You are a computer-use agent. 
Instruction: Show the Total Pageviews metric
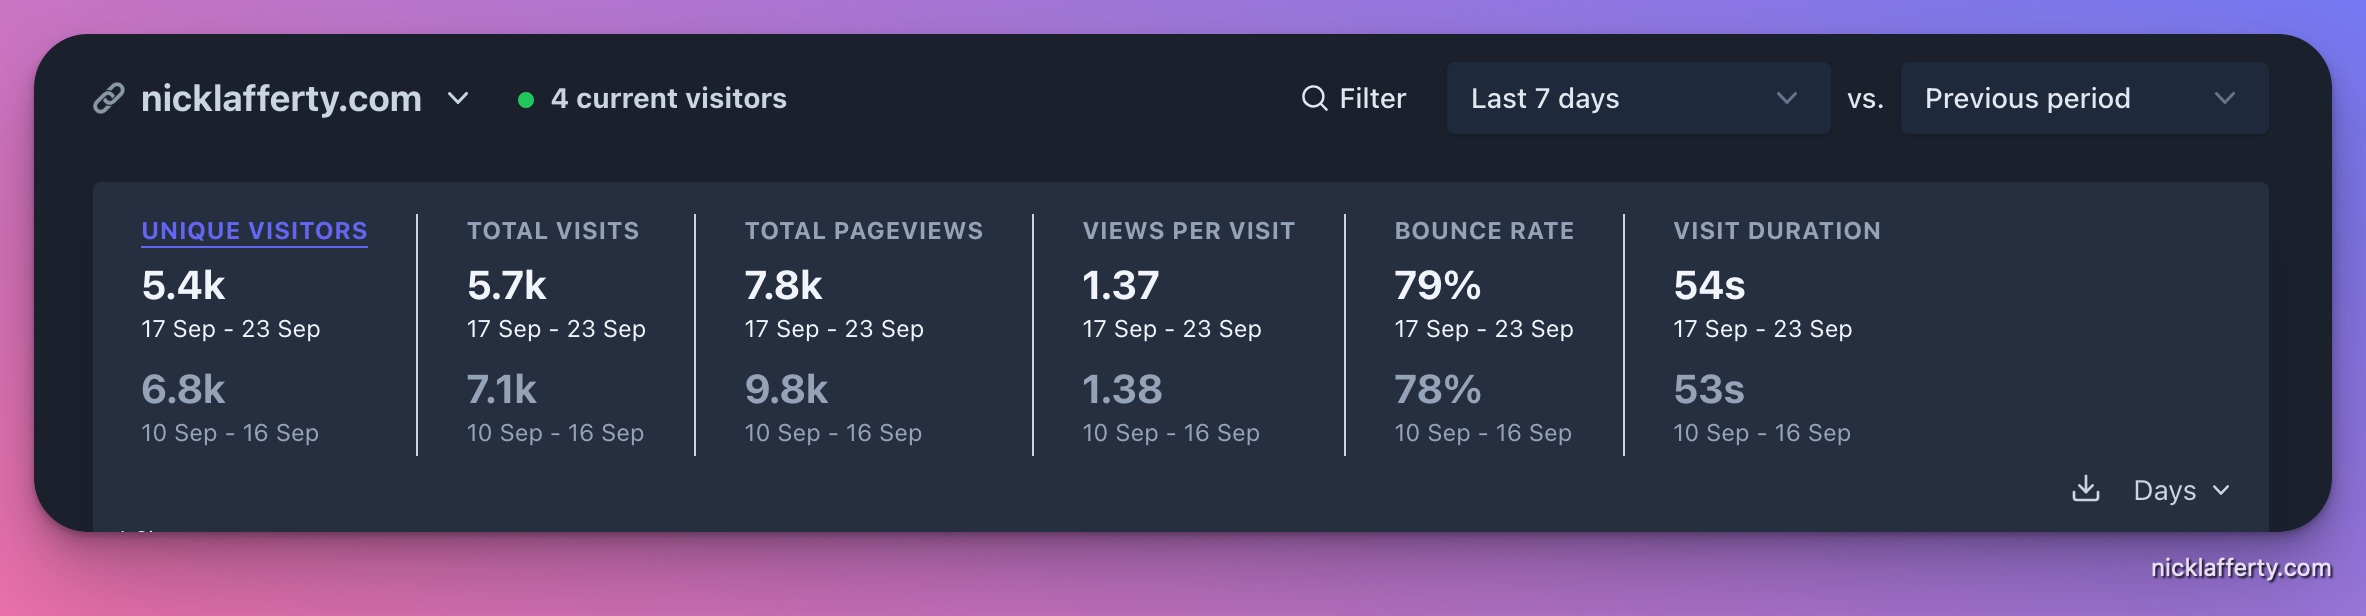(x=864, y=231)
